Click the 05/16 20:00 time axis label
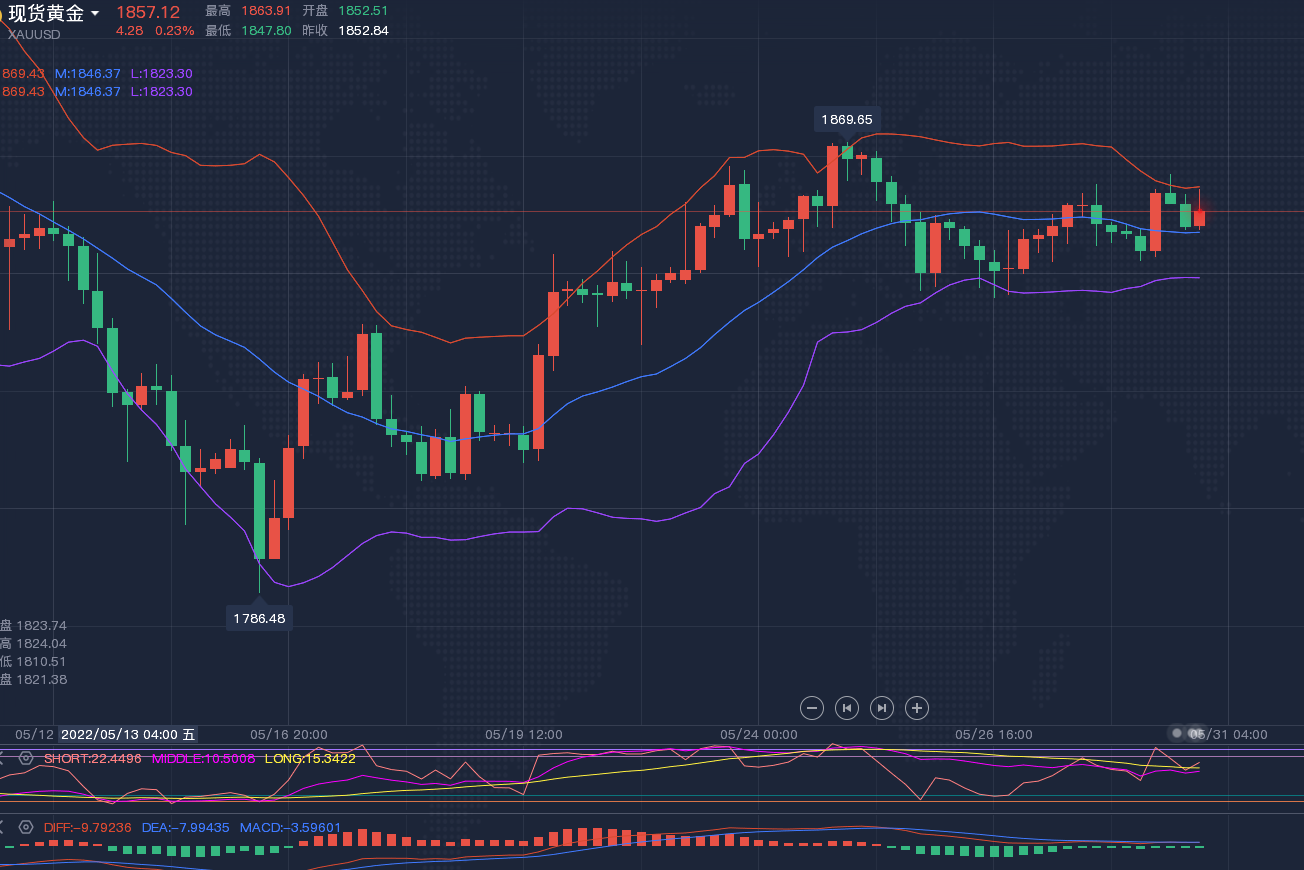 click(289, 734)
